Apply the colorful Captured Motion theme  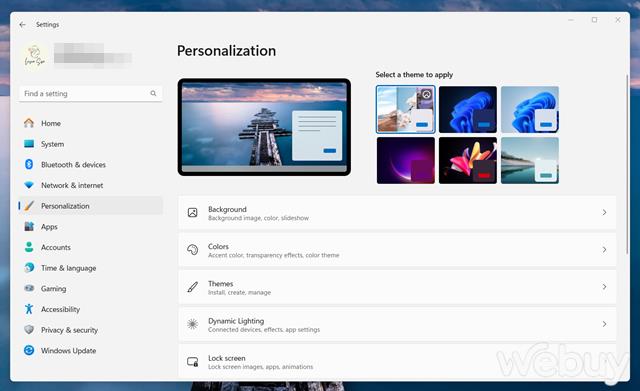468,160
